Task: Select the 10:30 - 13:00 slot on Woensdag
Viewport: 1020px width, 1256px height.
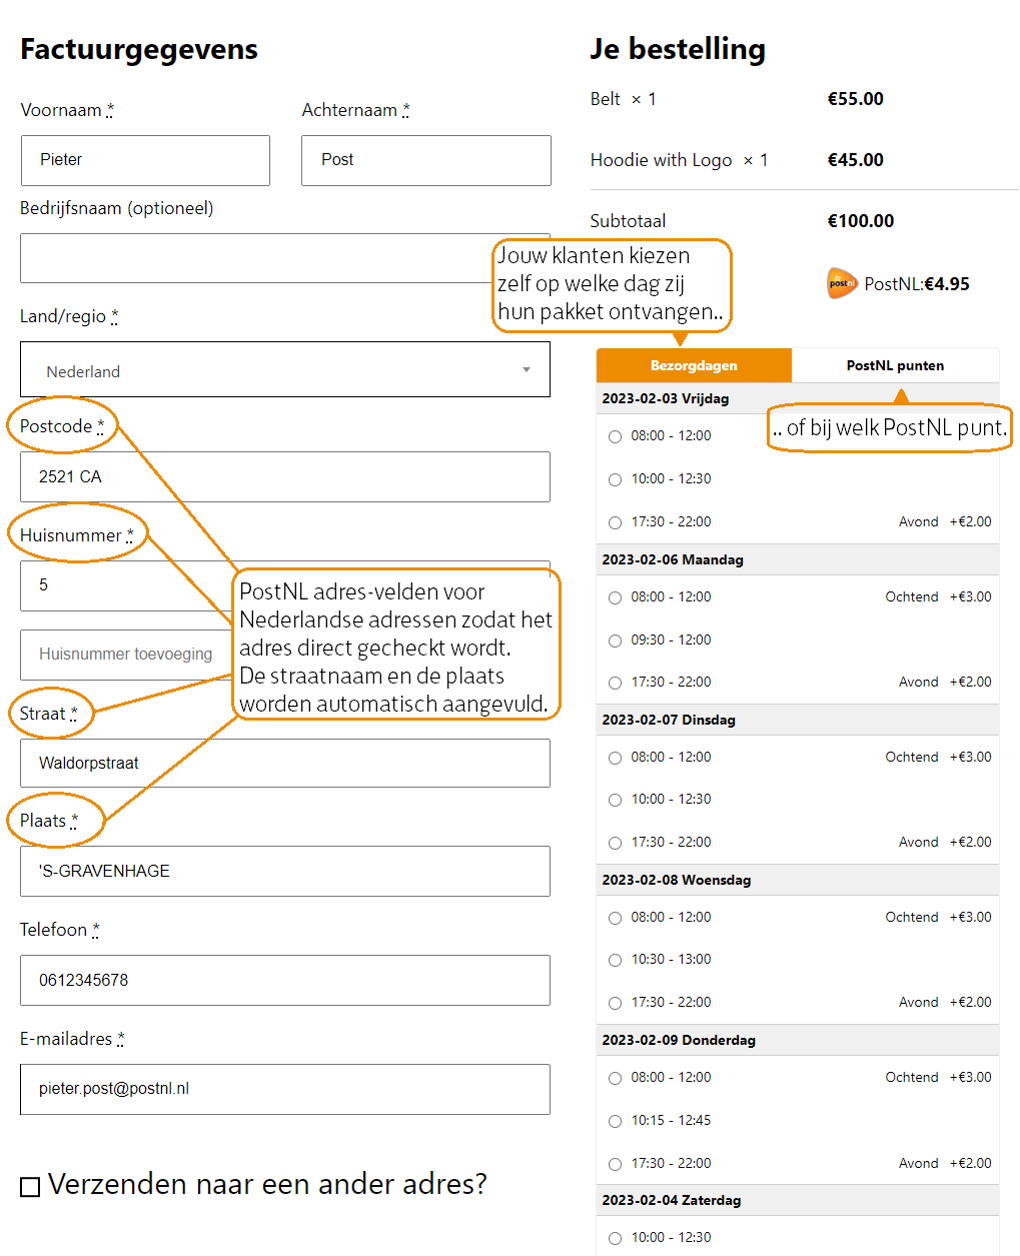Action: 614,960
